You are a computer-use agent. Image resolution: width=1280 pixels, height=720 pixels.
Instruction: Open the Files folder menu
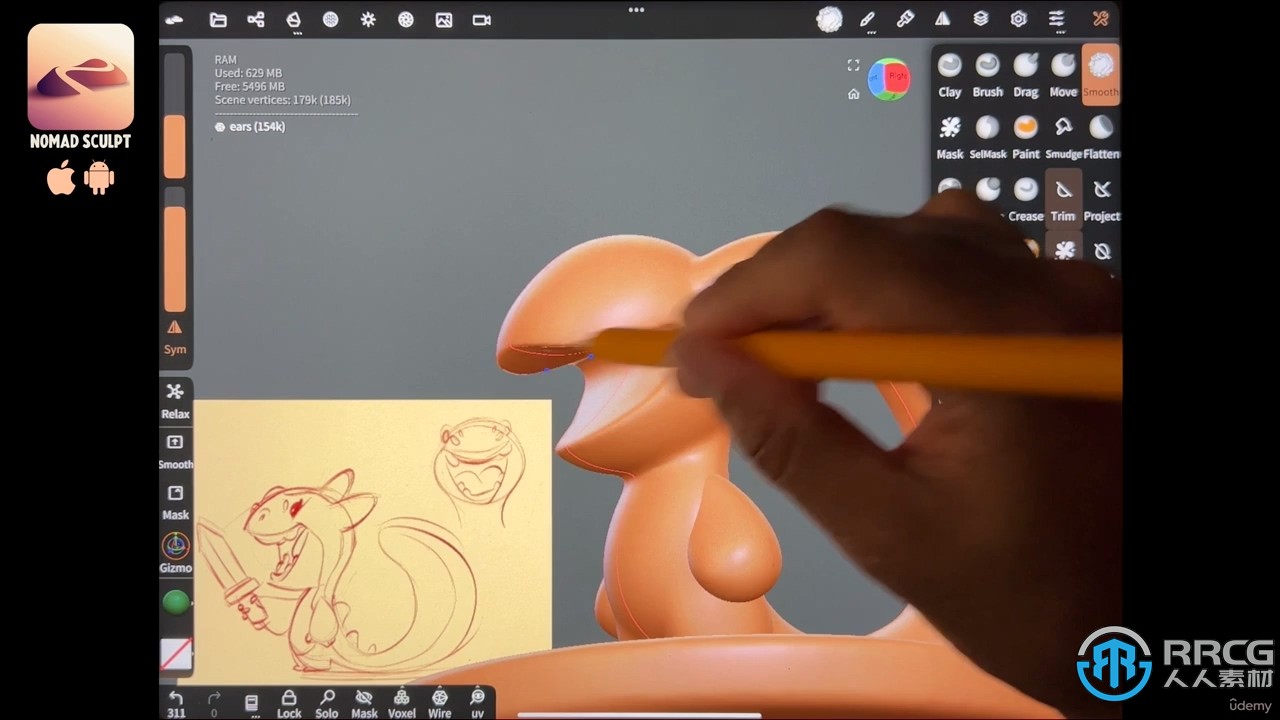point(218,19)
